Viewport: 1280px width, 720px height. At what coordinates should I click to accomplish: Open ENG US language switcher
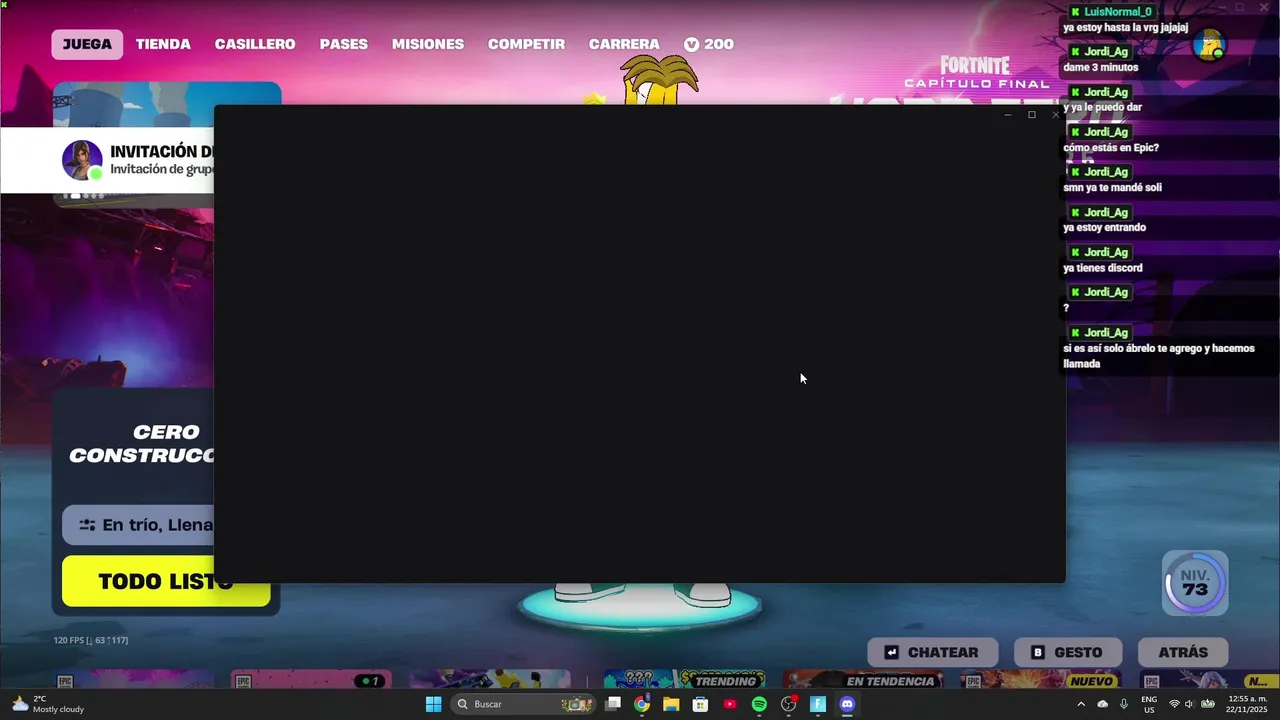point(1149,704)
